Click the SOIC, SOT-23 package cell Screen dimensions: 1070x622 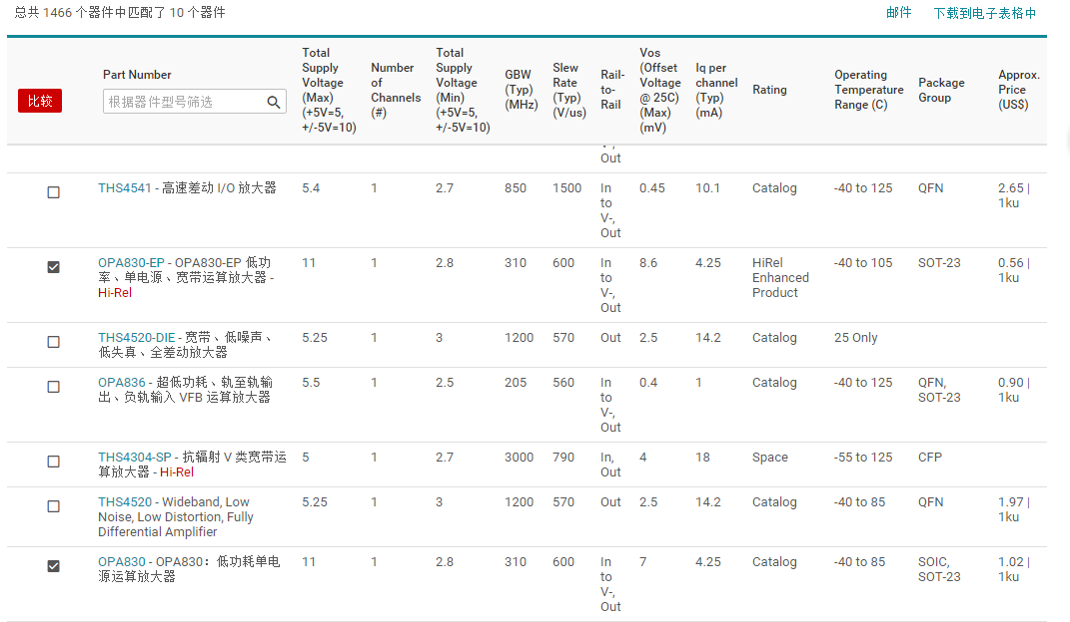pyautogui.click(x=939, y=569)
